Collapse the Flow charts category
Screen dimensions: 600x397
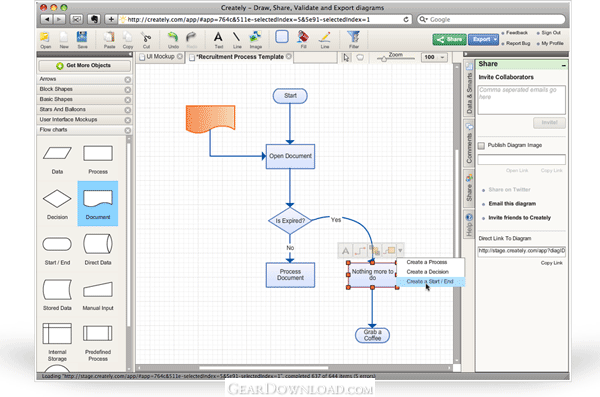(x=128, y=130)
